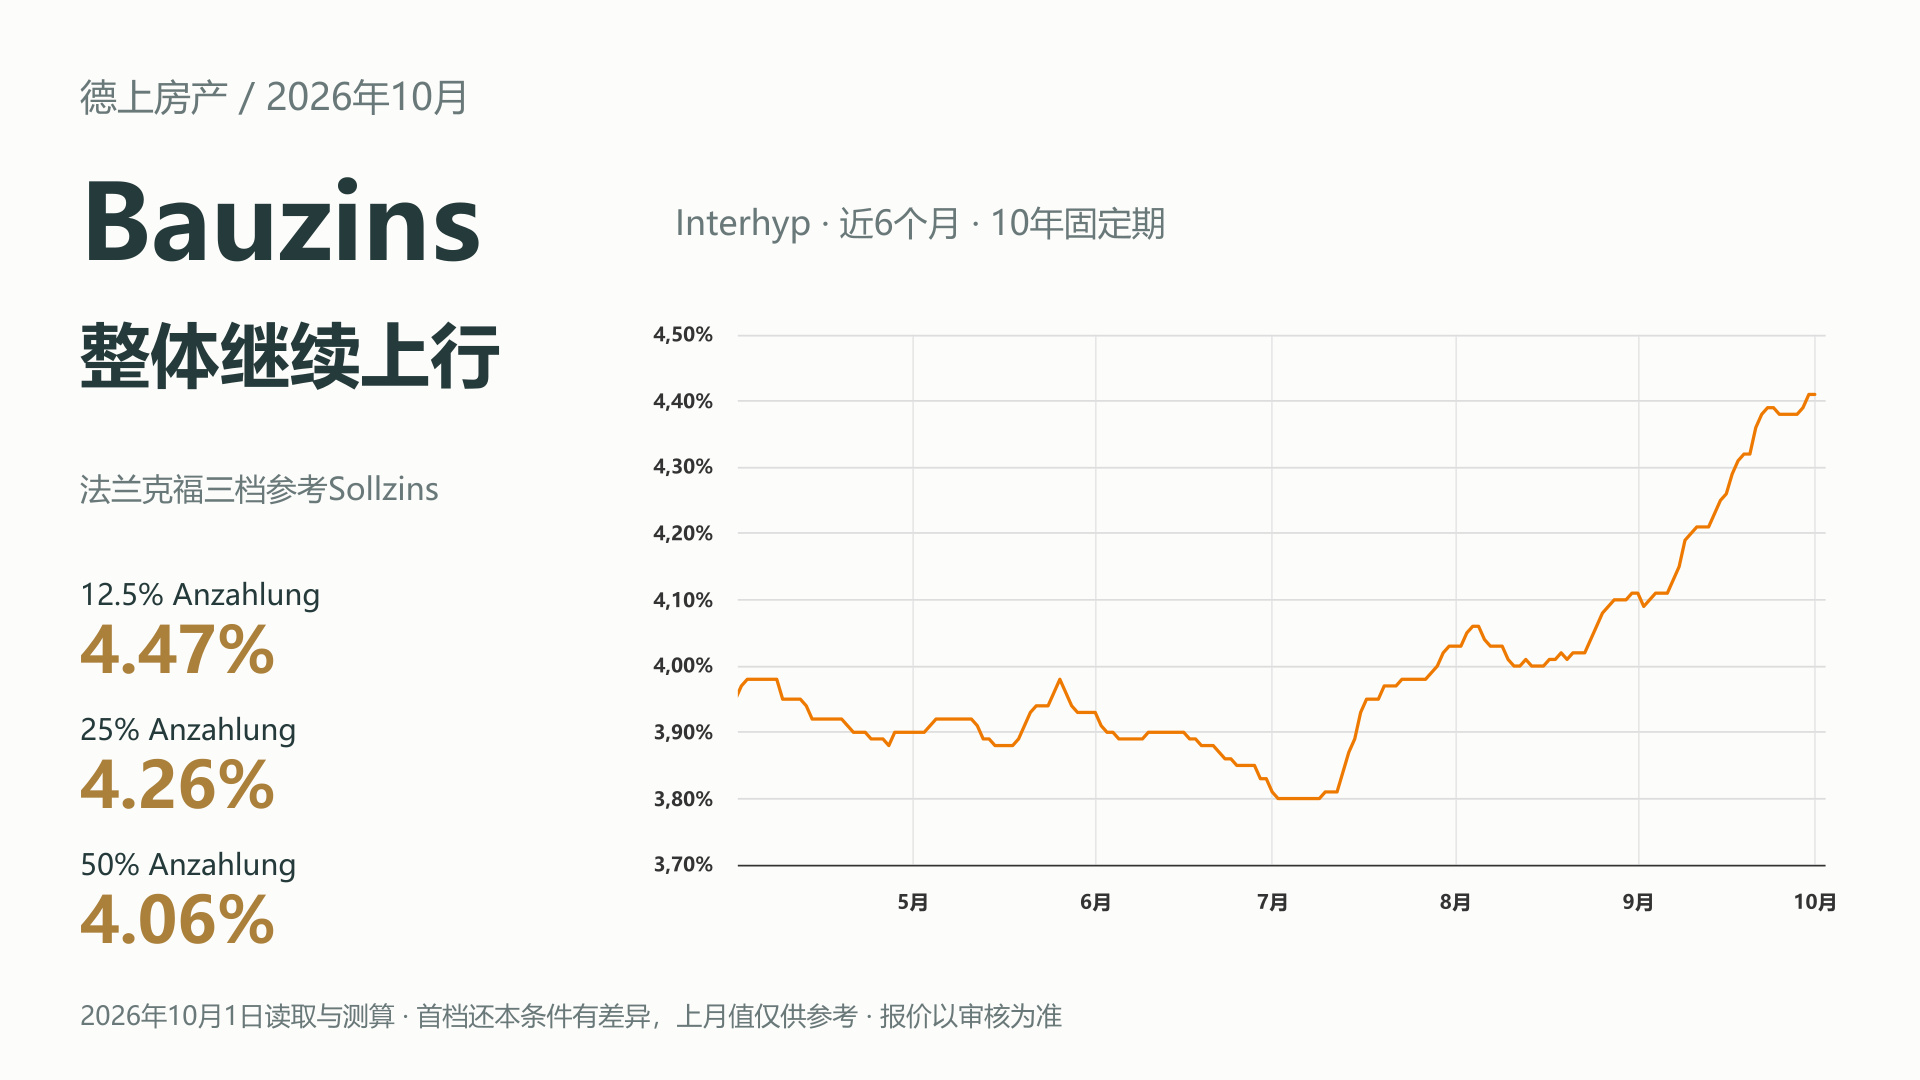Click the 4,10% axis label
This screenshot has width=1920, height=1080.
pyautogui.click(x=683, y=601)
